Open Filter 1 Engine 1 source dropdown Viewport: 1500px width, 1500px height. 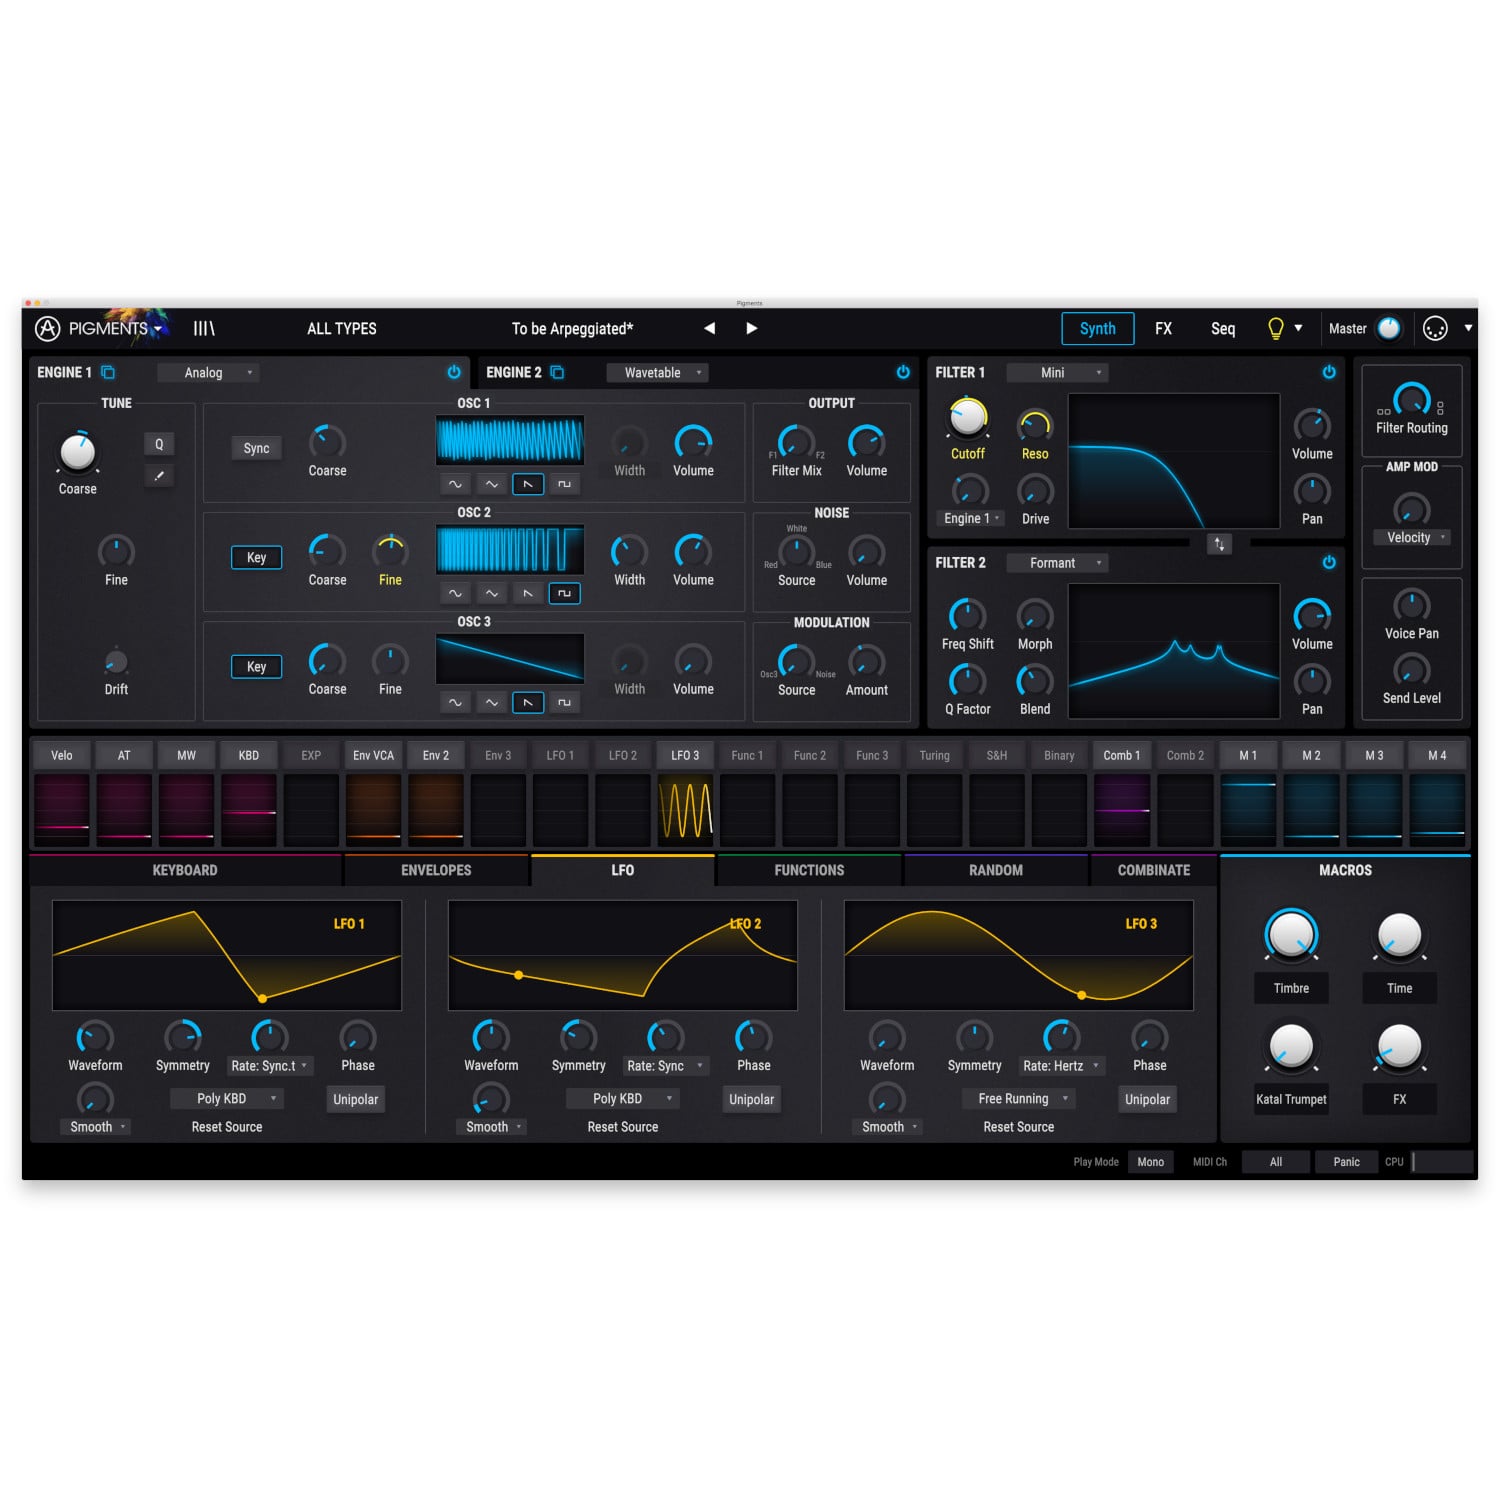971,518
